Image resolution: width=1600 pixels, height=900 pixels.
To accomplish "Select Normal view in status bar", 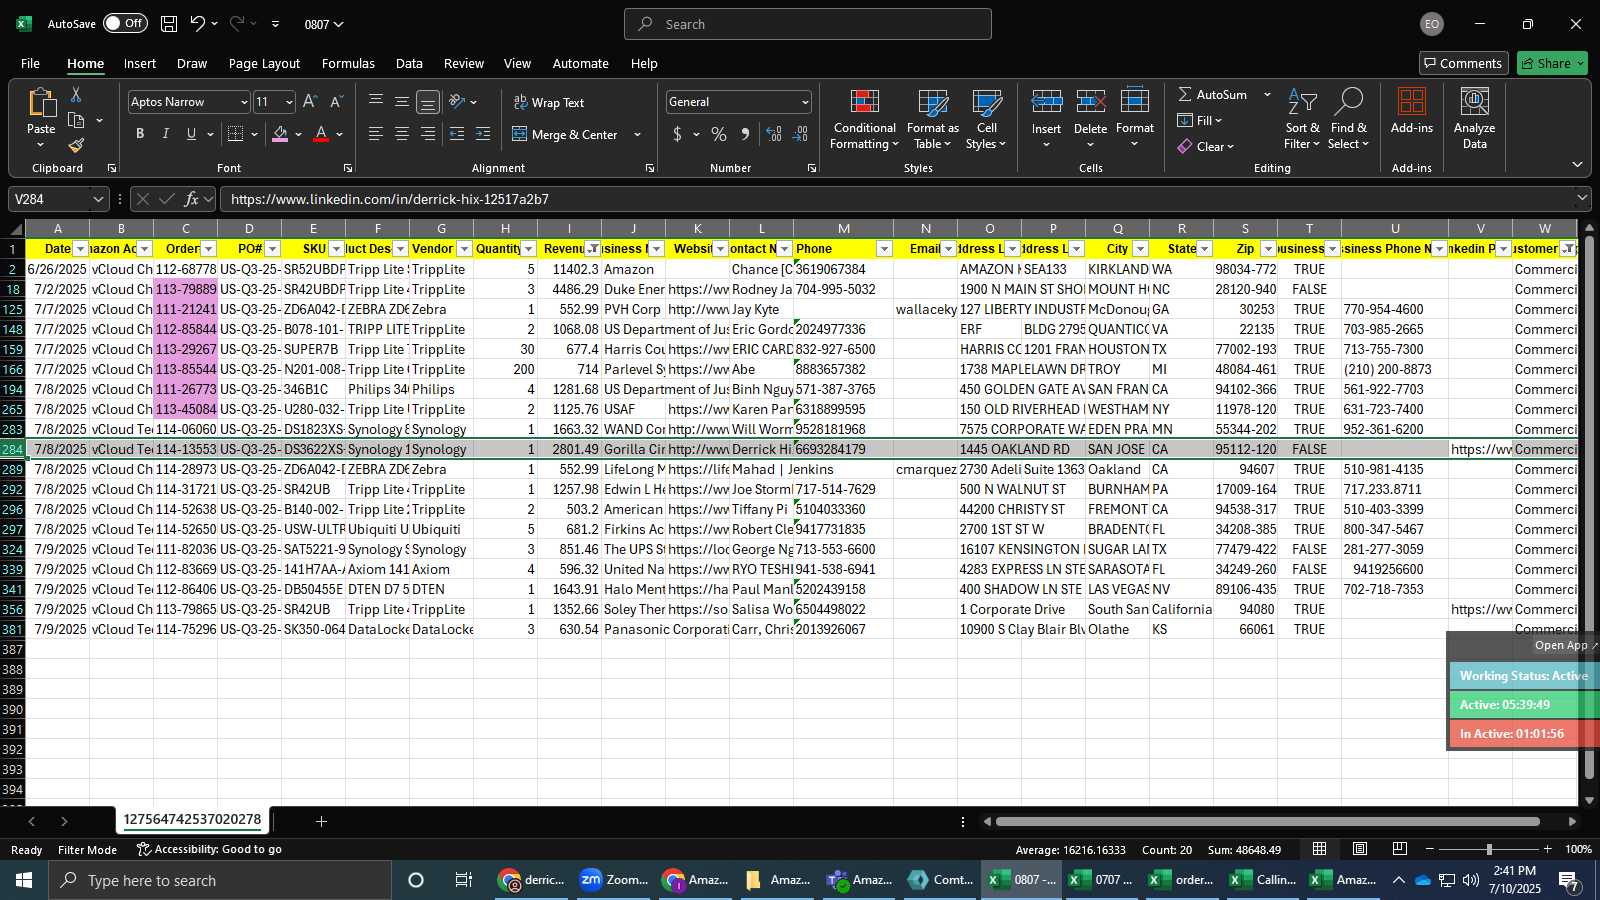I will (x=1320, y=849).
